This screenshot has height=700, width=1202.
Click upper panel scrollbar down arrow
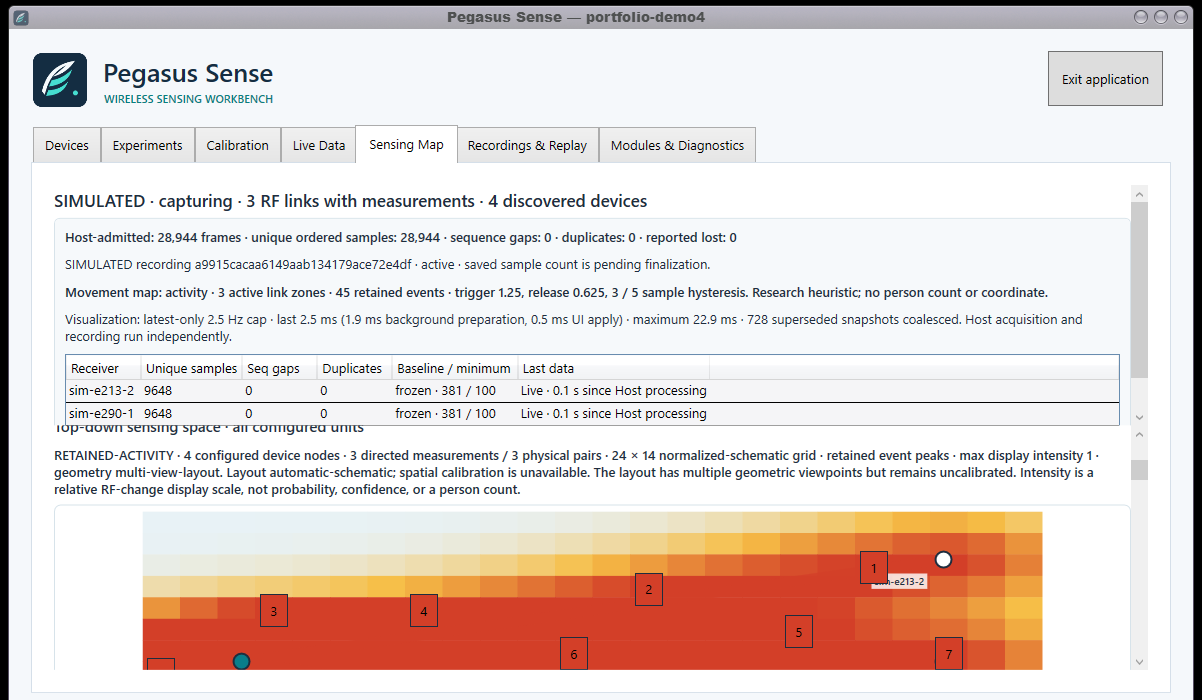[1140, 417]
